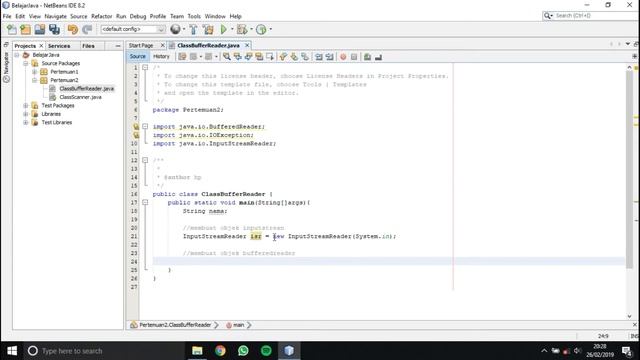The image size is (640, 360).
Task: Open Chrome from the taskbar
Action: (220, 351)
